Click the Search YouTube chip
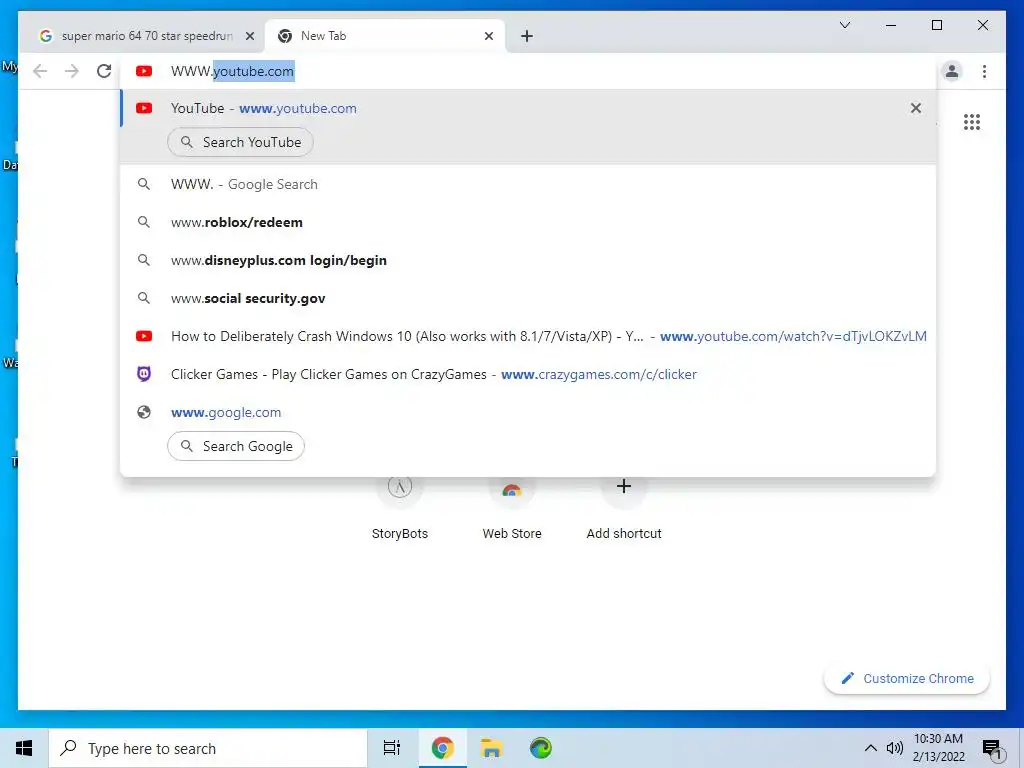 click(240, 142)
